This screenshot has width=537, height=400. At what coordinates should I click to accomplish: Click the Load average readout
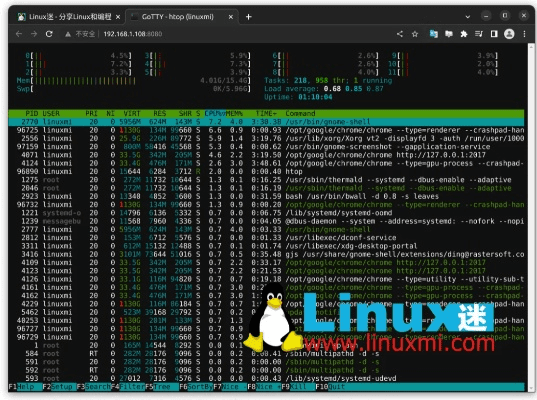(x=324, y=89)
